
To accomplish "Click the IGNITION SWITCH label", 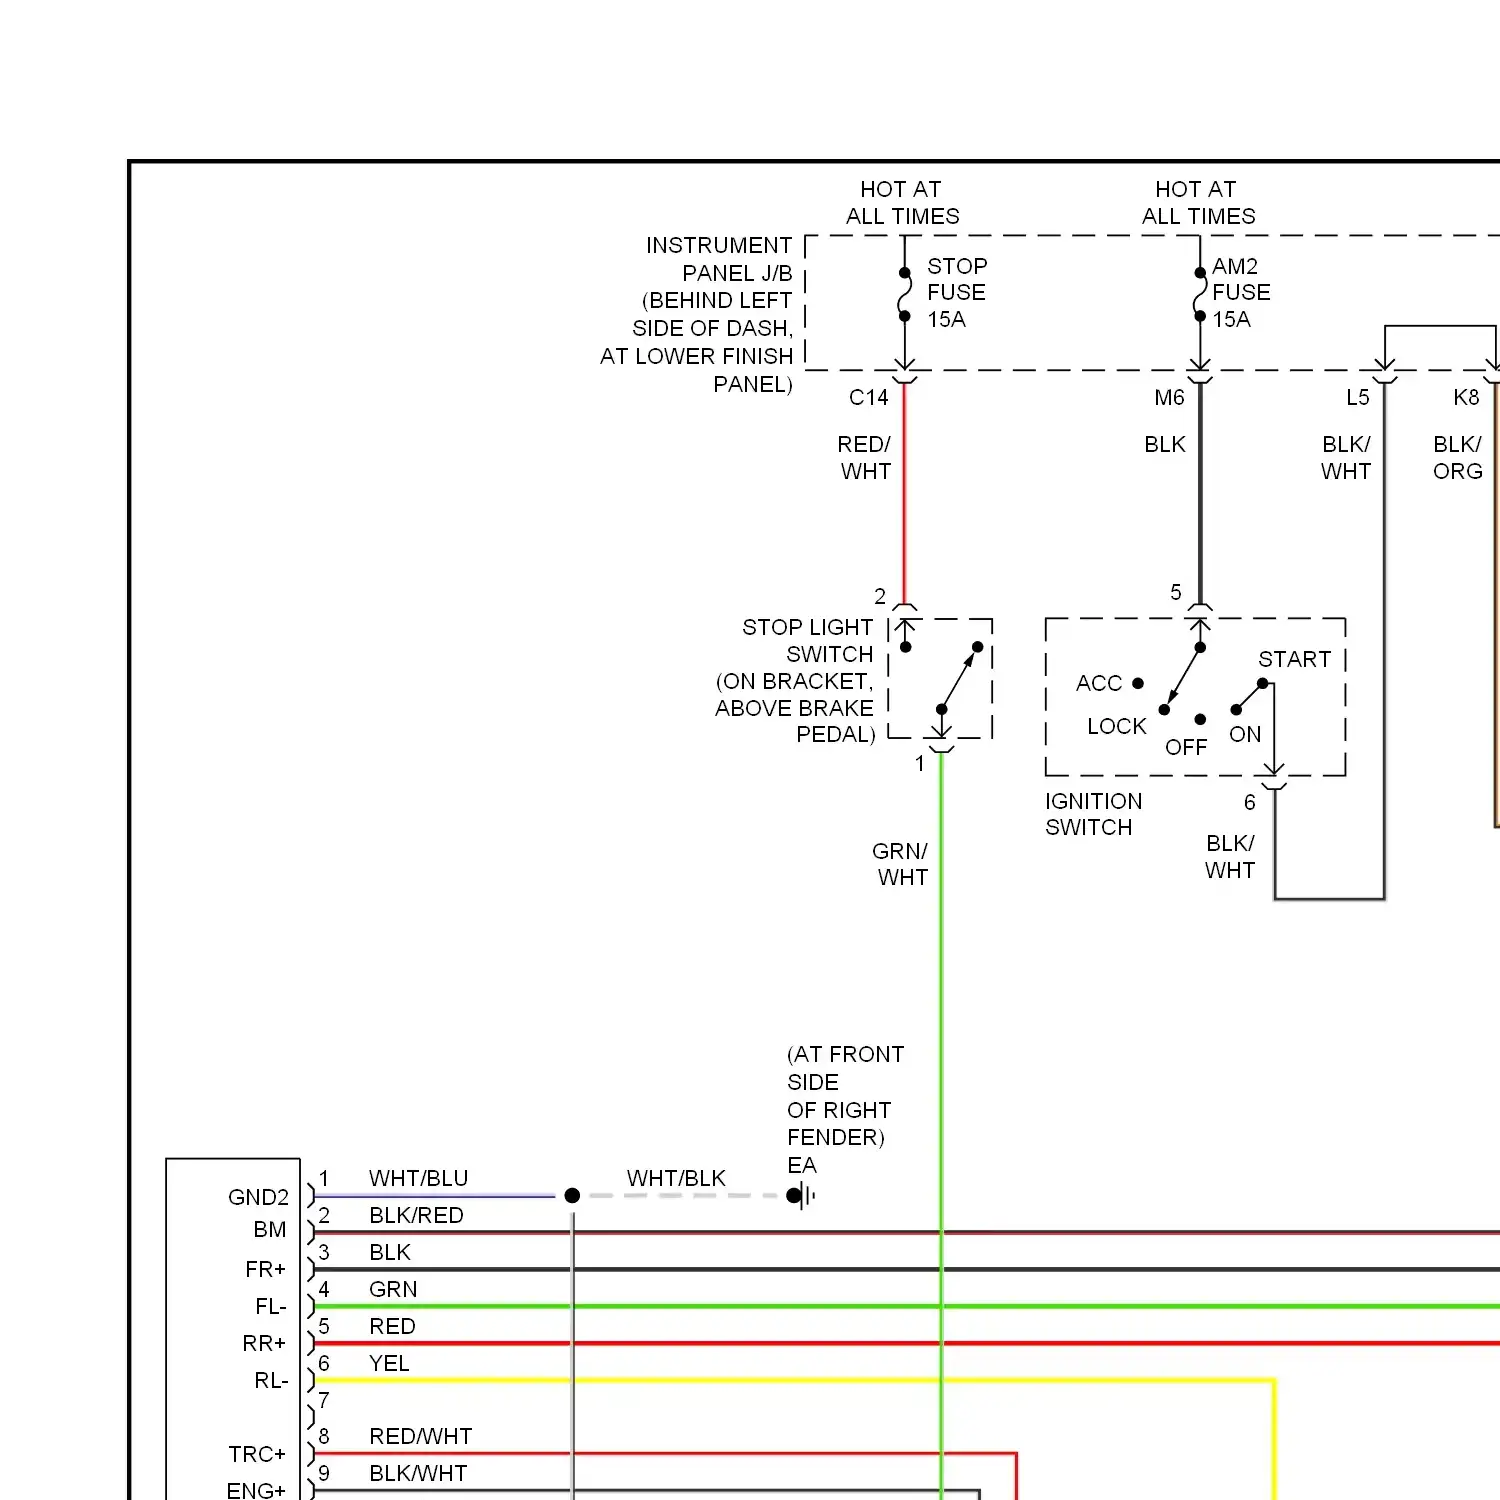I will point(1093,815).
